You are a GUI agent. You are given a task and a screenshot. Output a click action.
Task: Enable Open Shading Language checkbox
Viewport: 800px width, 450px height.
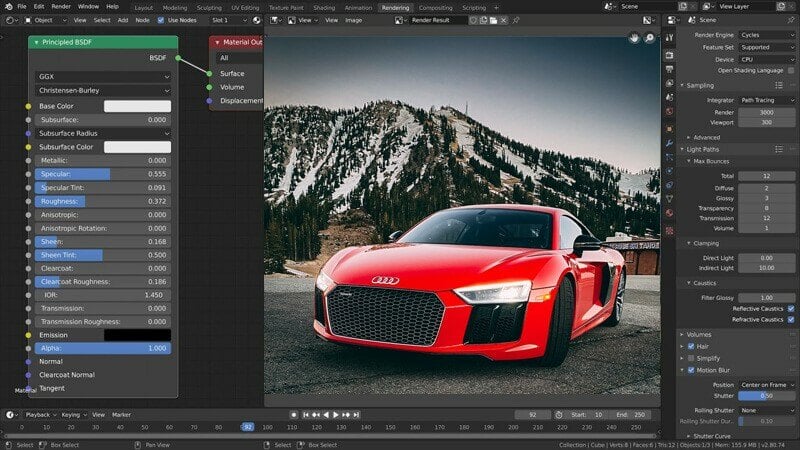(791, 70)
